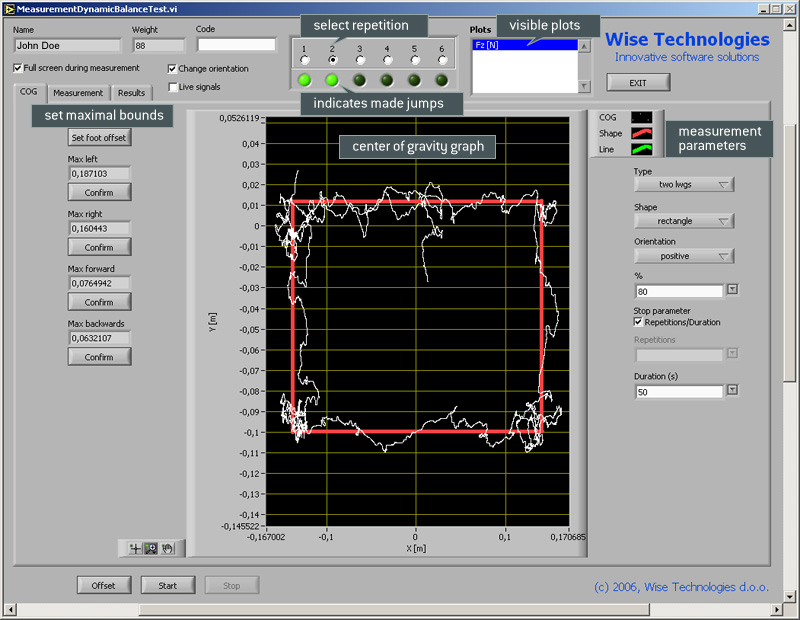Toggle Repetitions/Duration stop parameter checkbox
This screenshot has height=620, width=800.
coord(638,322)
